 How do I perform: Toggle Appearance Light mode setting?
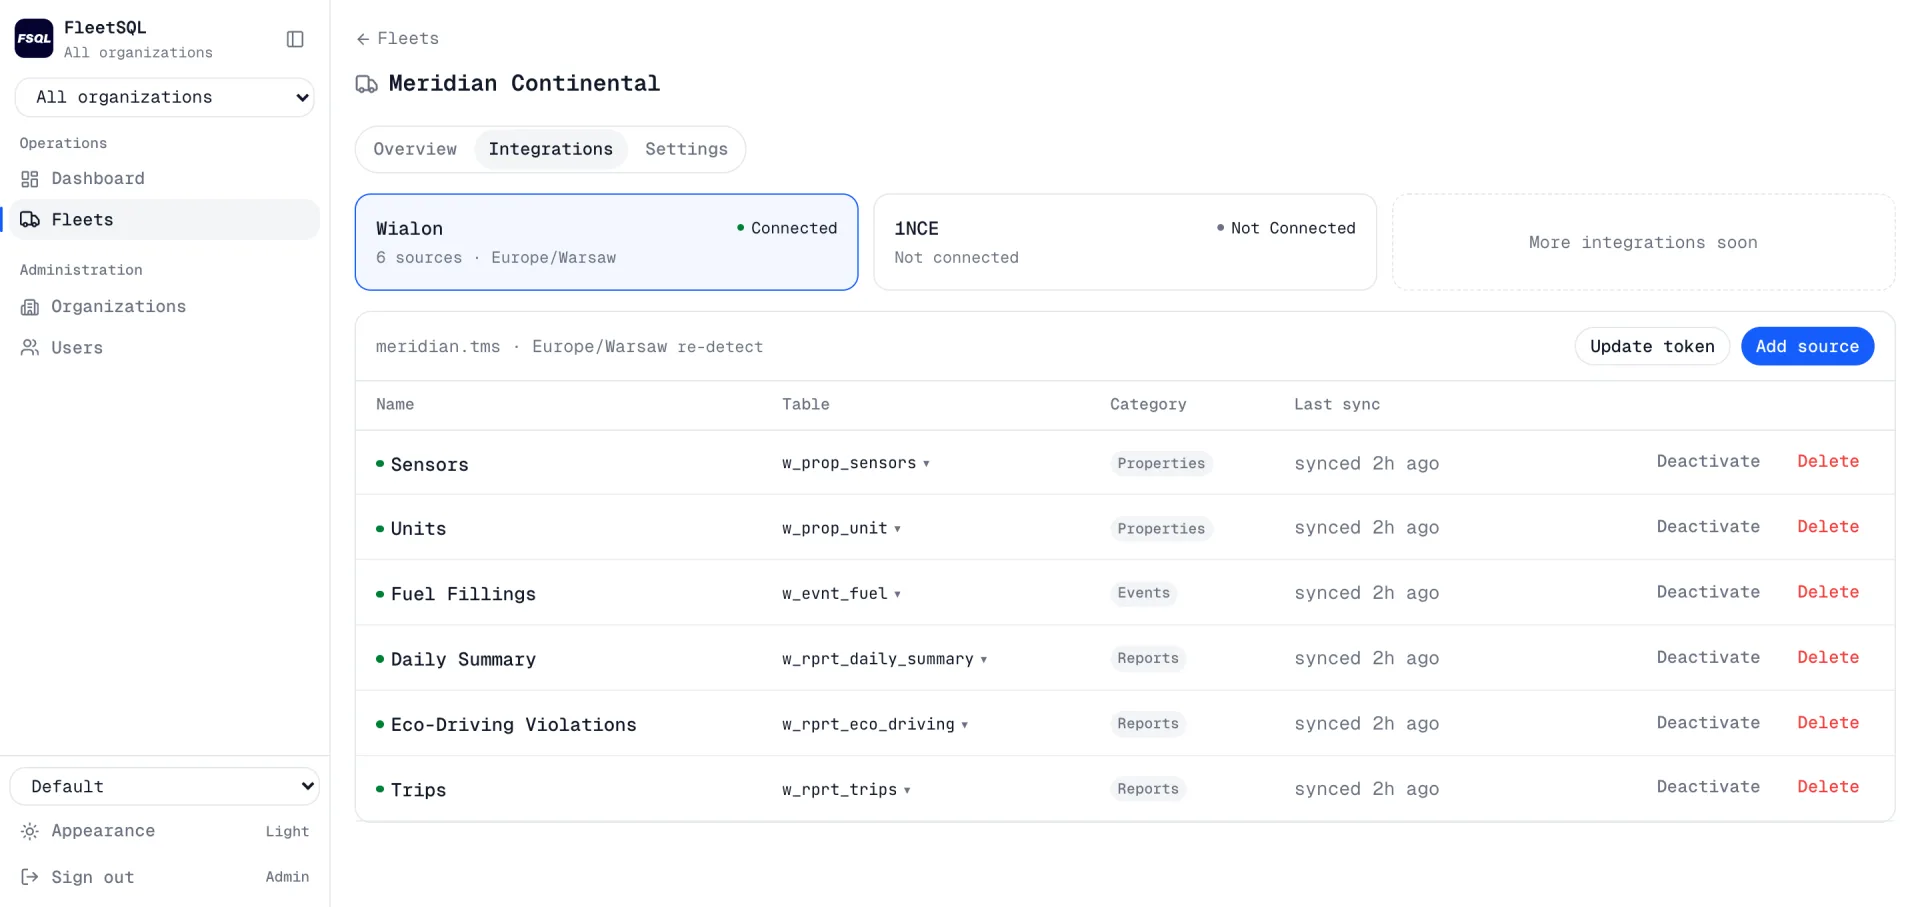tap(165, 831)
